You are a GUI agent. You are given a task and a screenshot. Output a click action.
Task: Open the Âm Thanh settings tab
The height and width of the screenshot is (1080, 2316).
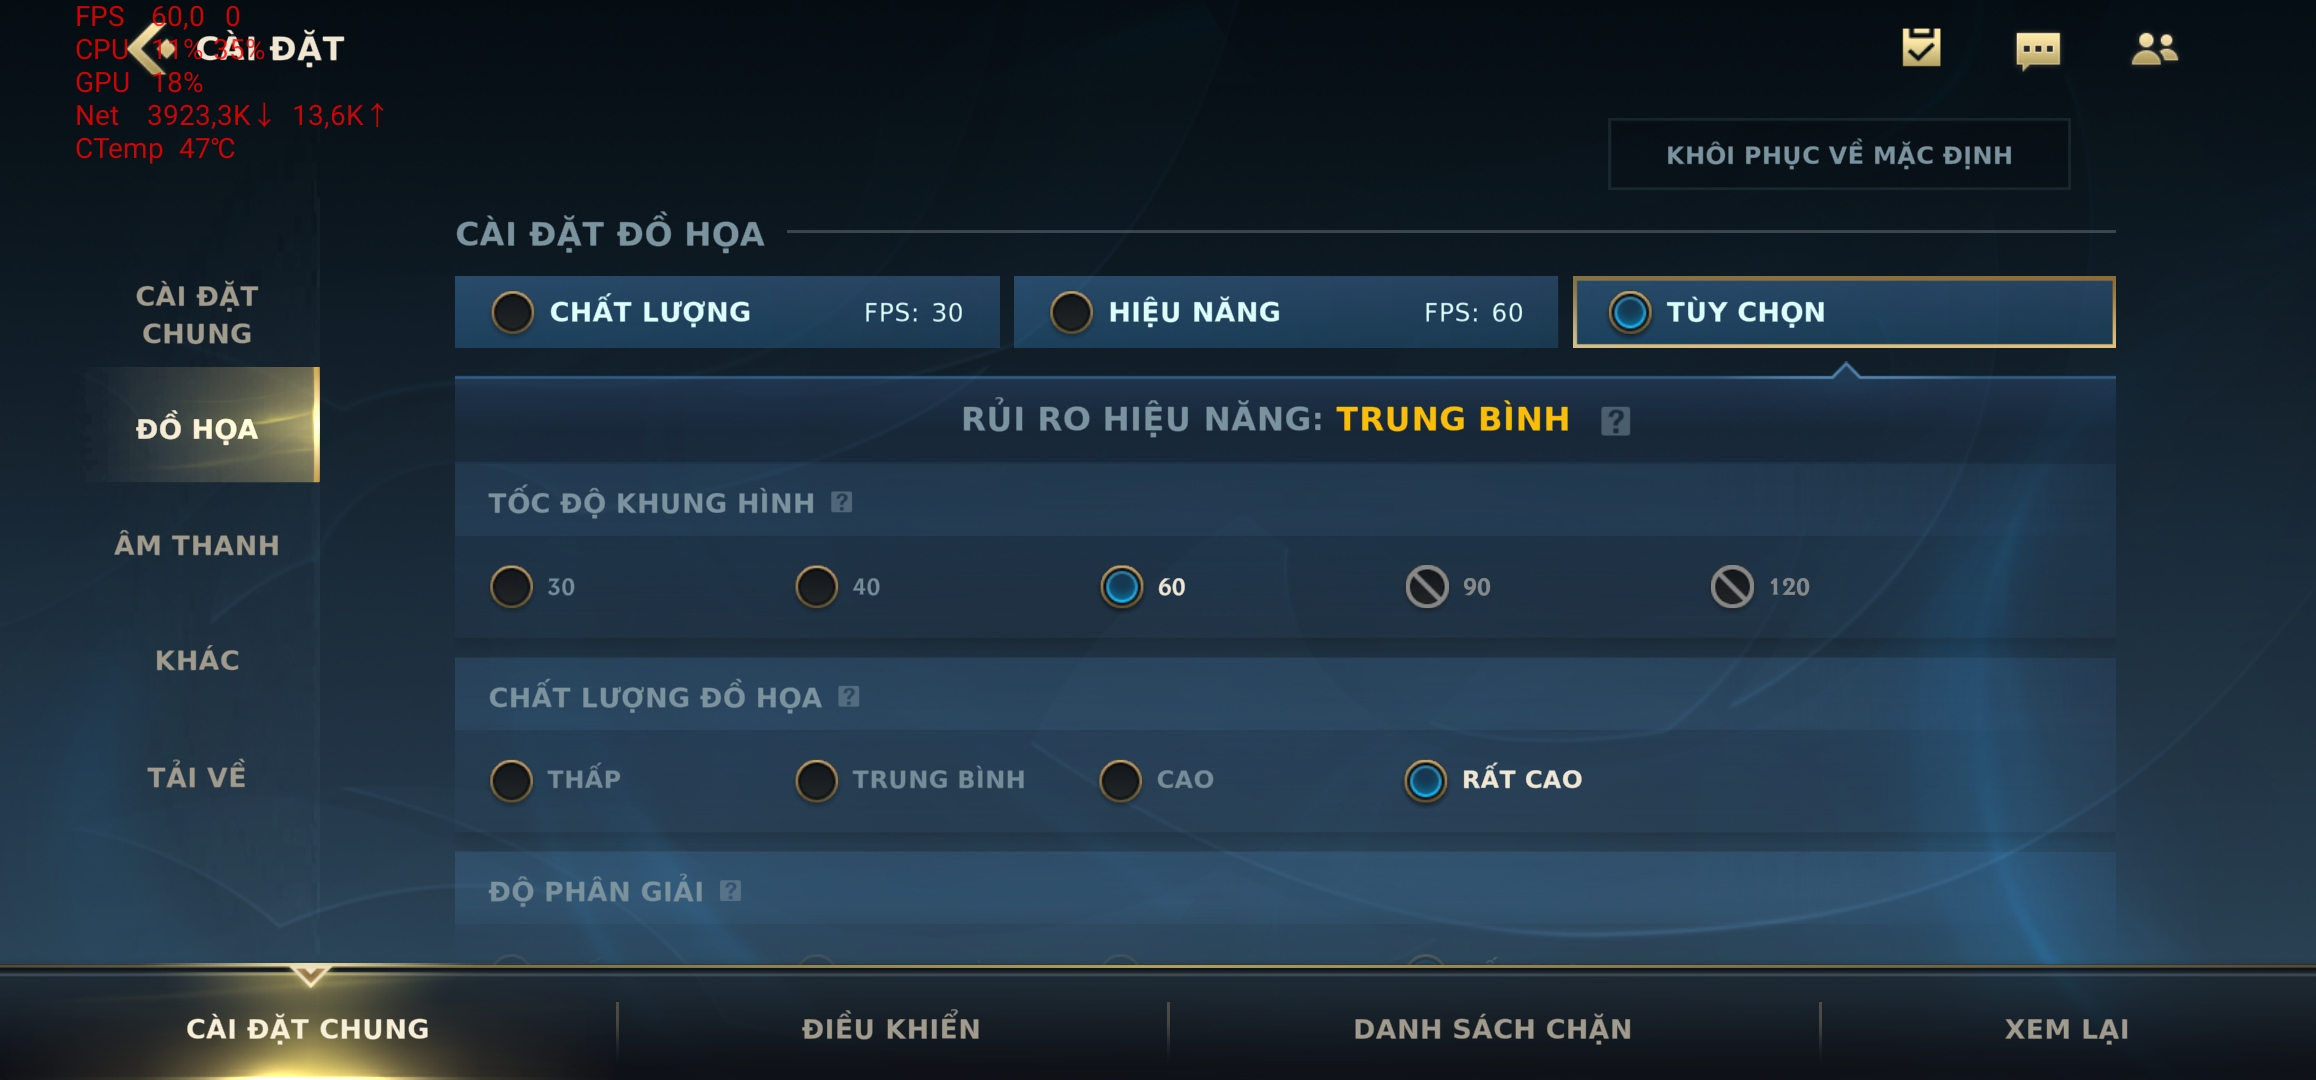pyautogui.click(x=197, y=545)
